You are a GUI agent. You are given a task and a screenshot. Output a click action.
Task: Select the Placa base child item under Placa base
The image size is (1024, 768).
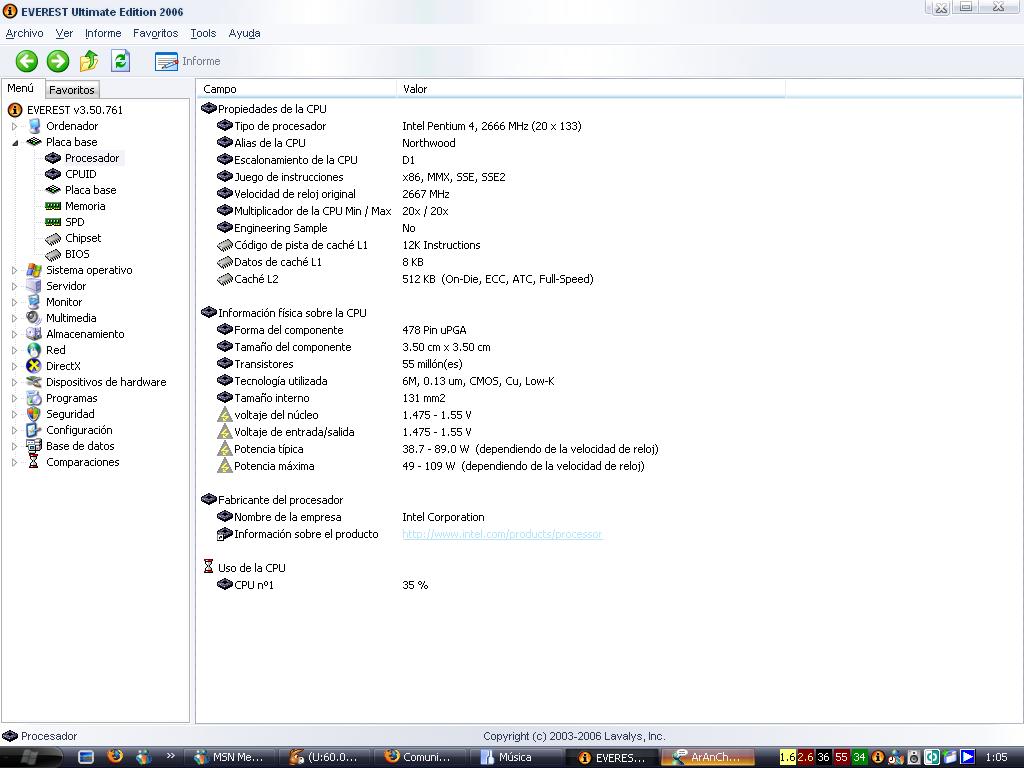coord(91,190)
